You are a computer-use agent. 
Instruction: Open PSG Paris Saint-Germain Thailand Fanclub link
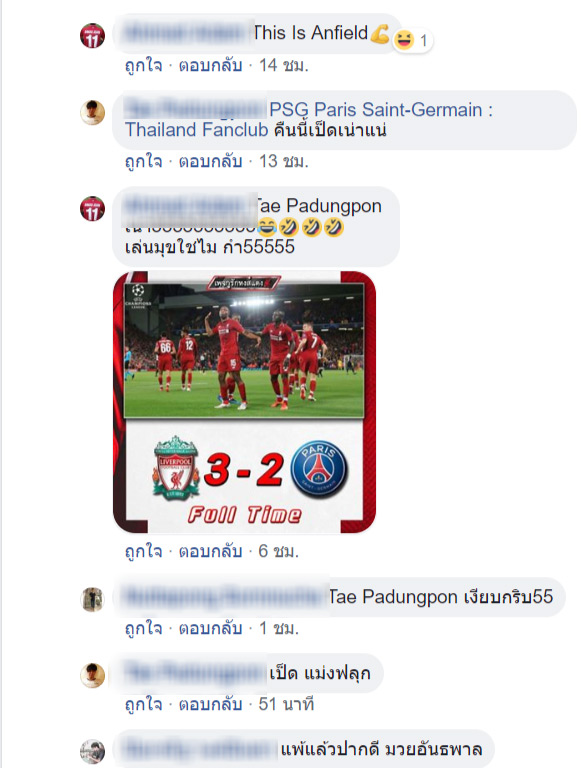pyautogui.click(x=309, y=120)
